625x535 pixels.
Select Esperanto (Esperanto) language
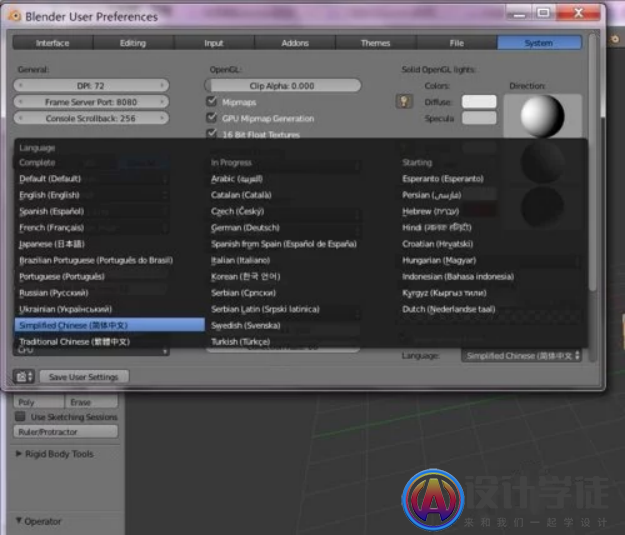[x=492, y=179]
